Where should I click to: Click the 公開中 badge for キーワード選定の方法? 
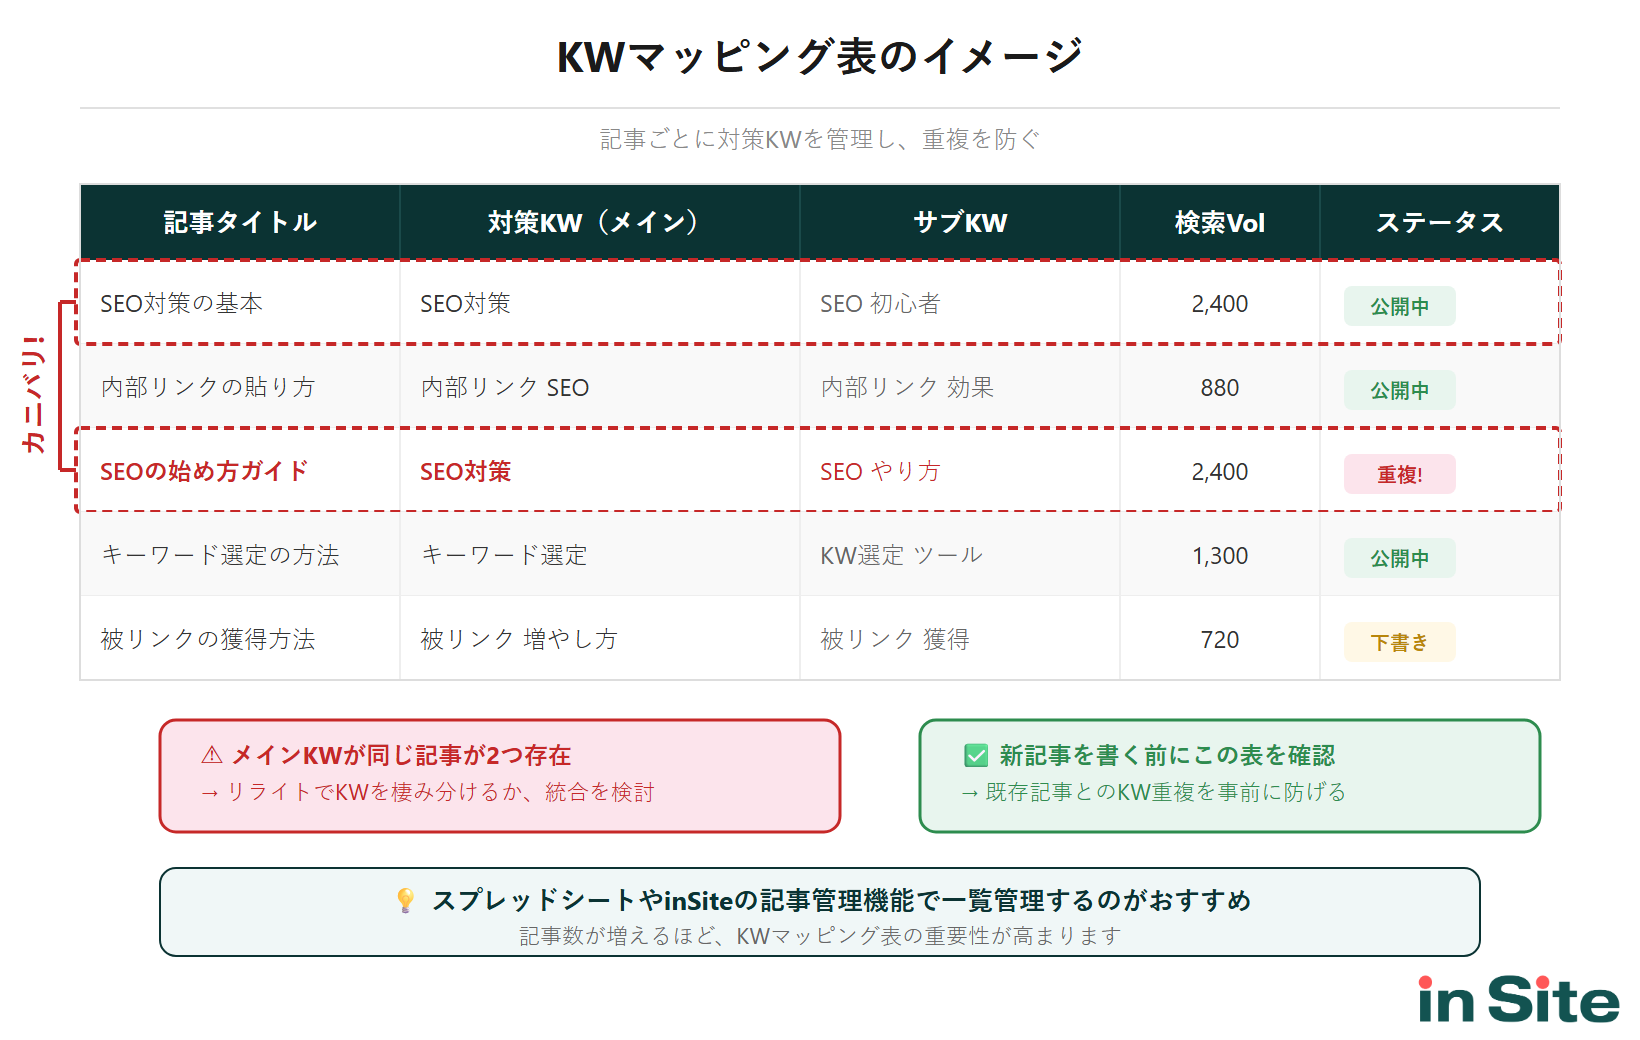pyautogui.click(x=1400, y=558)
